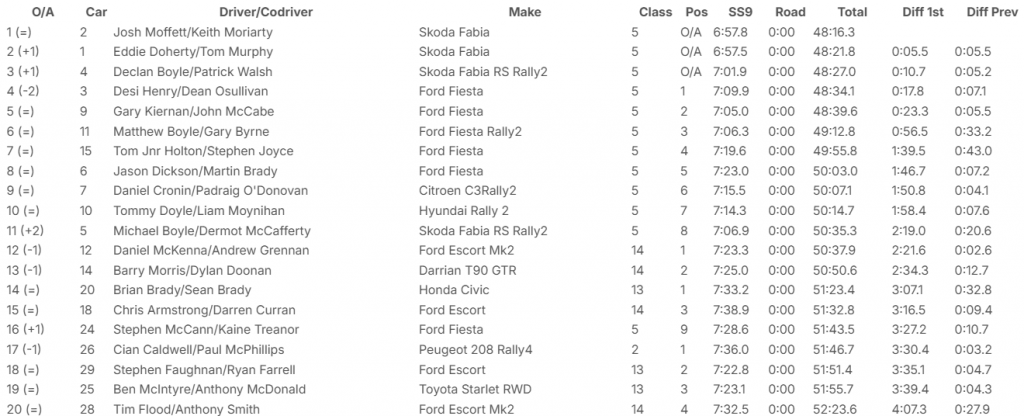
Task: Click the Diff Prev column header
Action: click(990, 12)
